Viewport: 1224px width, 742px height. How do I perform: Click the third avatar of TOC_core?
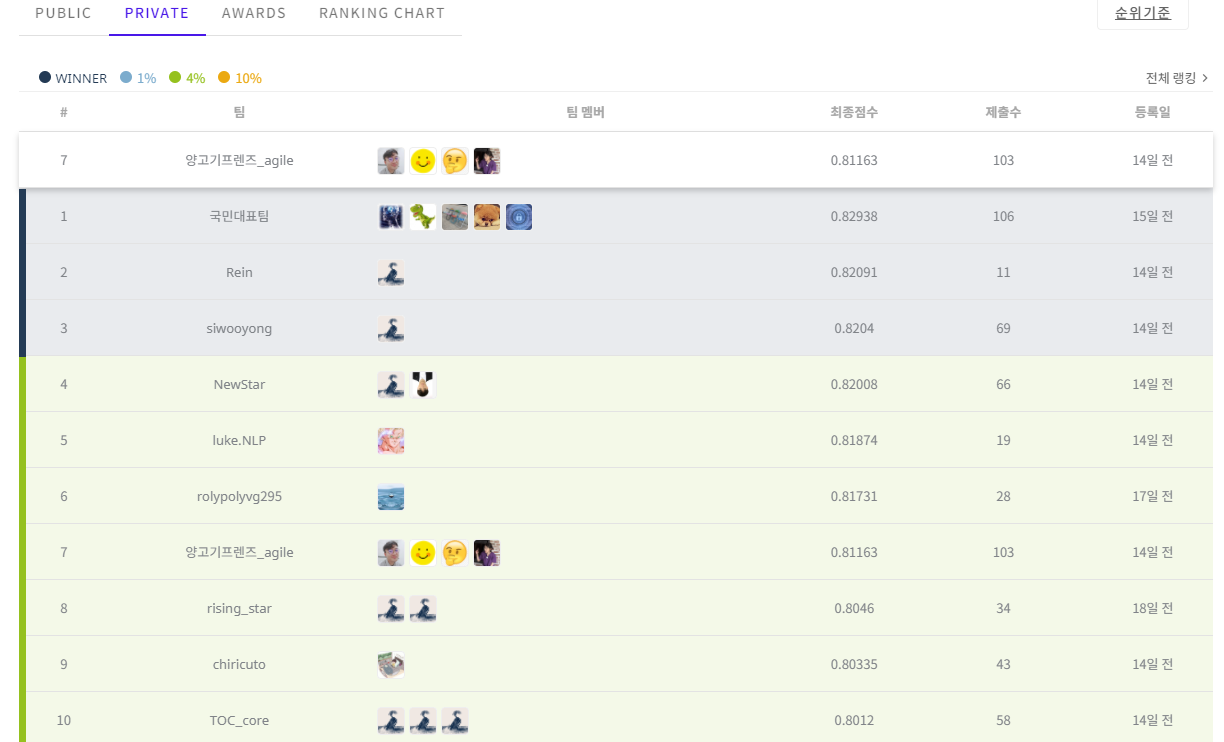(455, 721)
